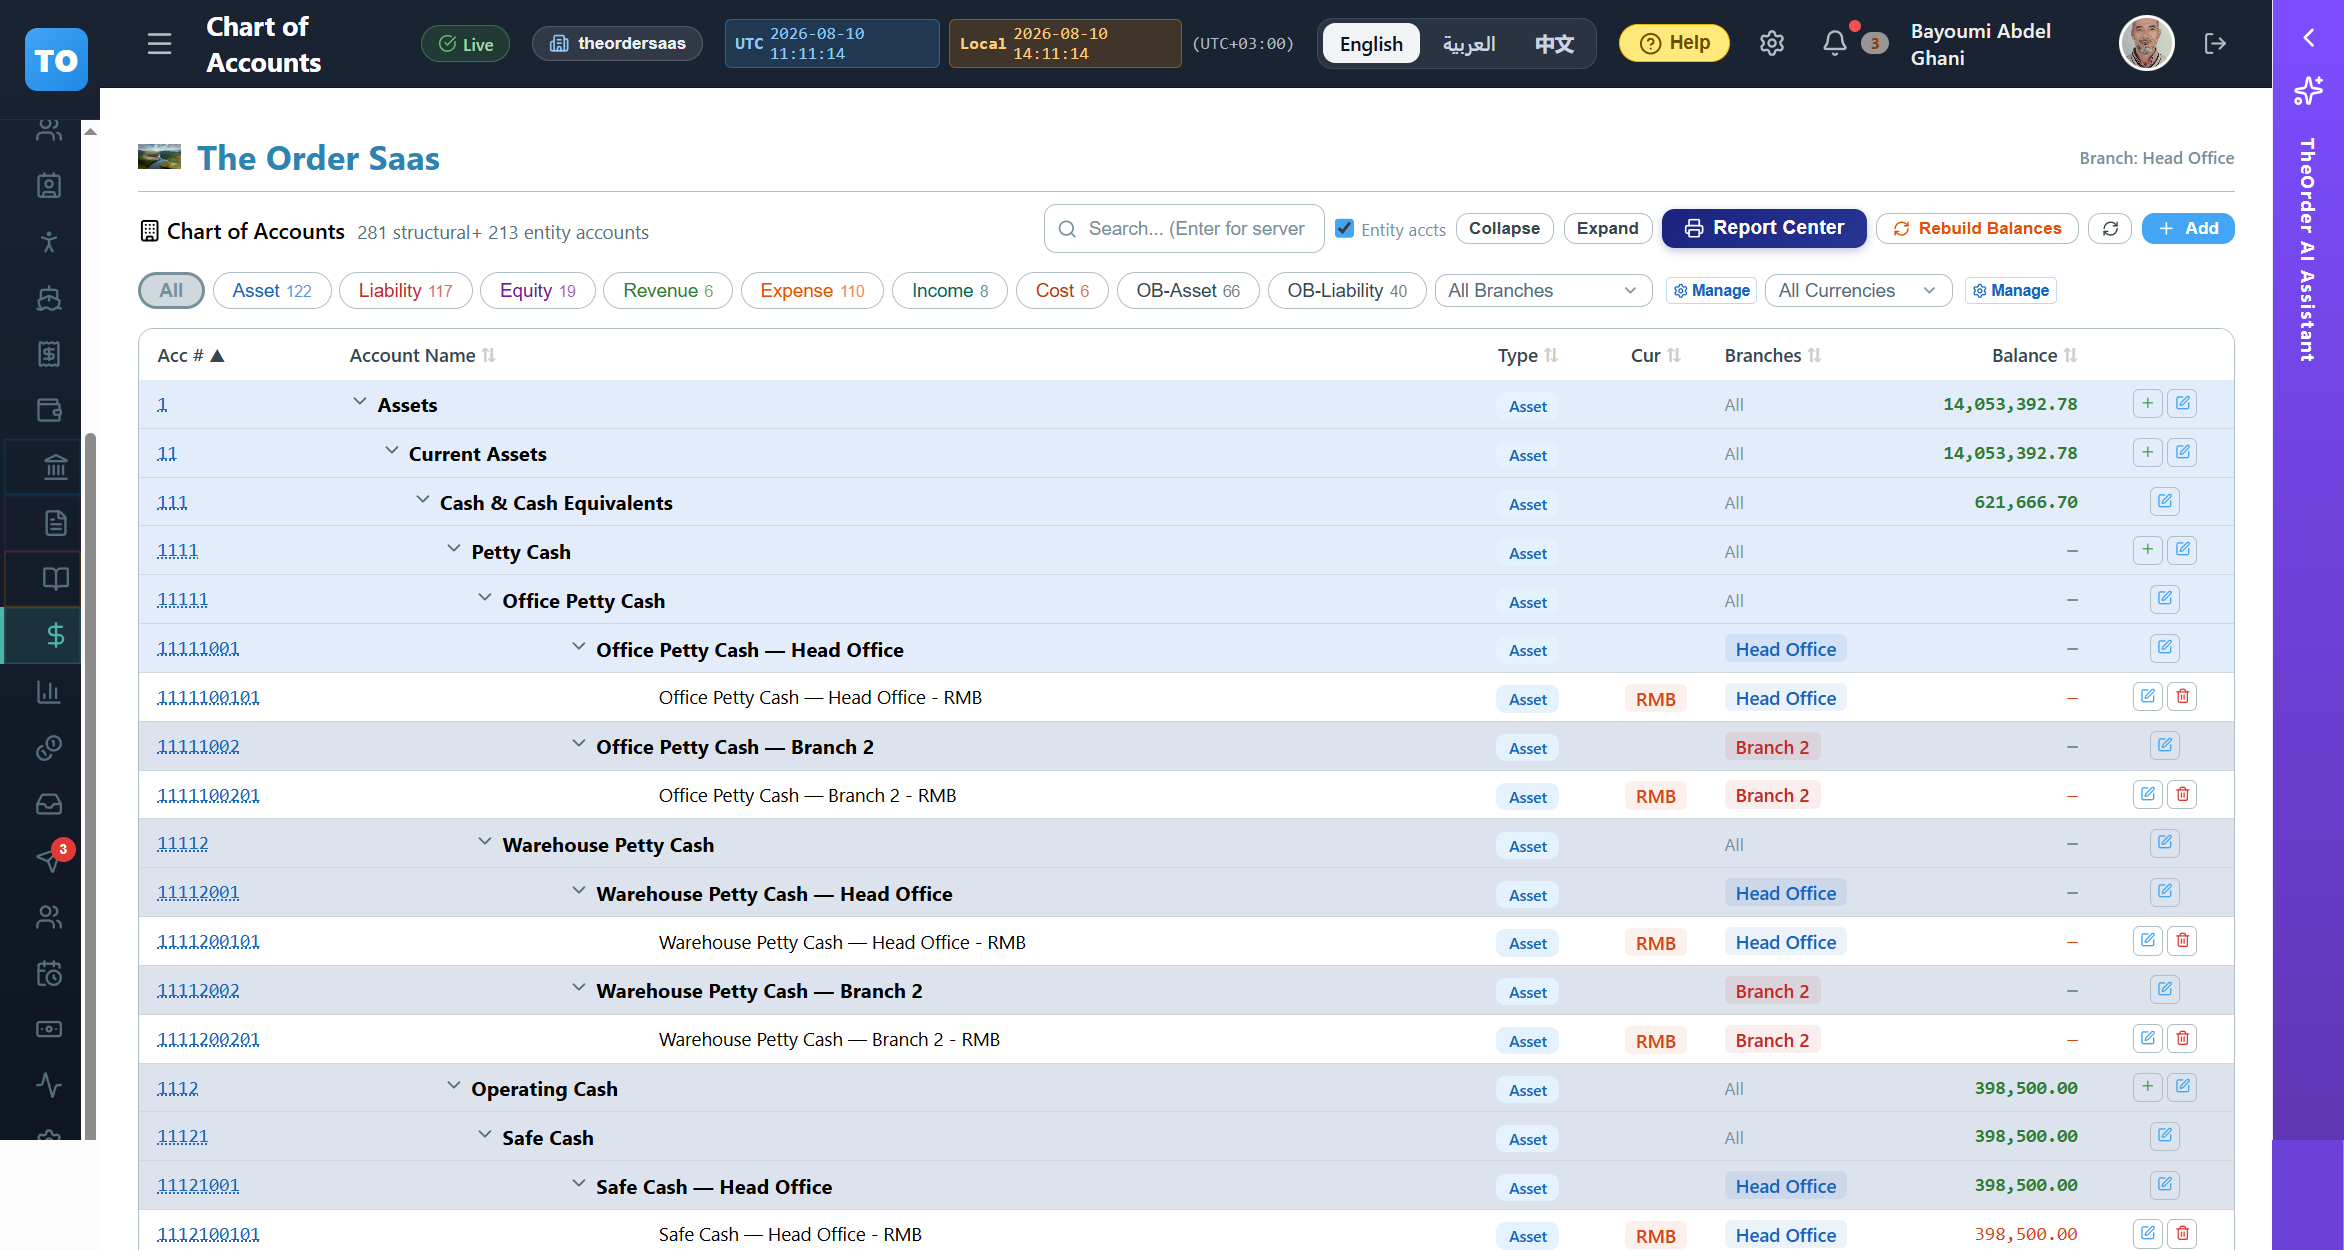Screen dimensions: 2344x1250
Task: Sort by Acc # column header
Action: 191,355
